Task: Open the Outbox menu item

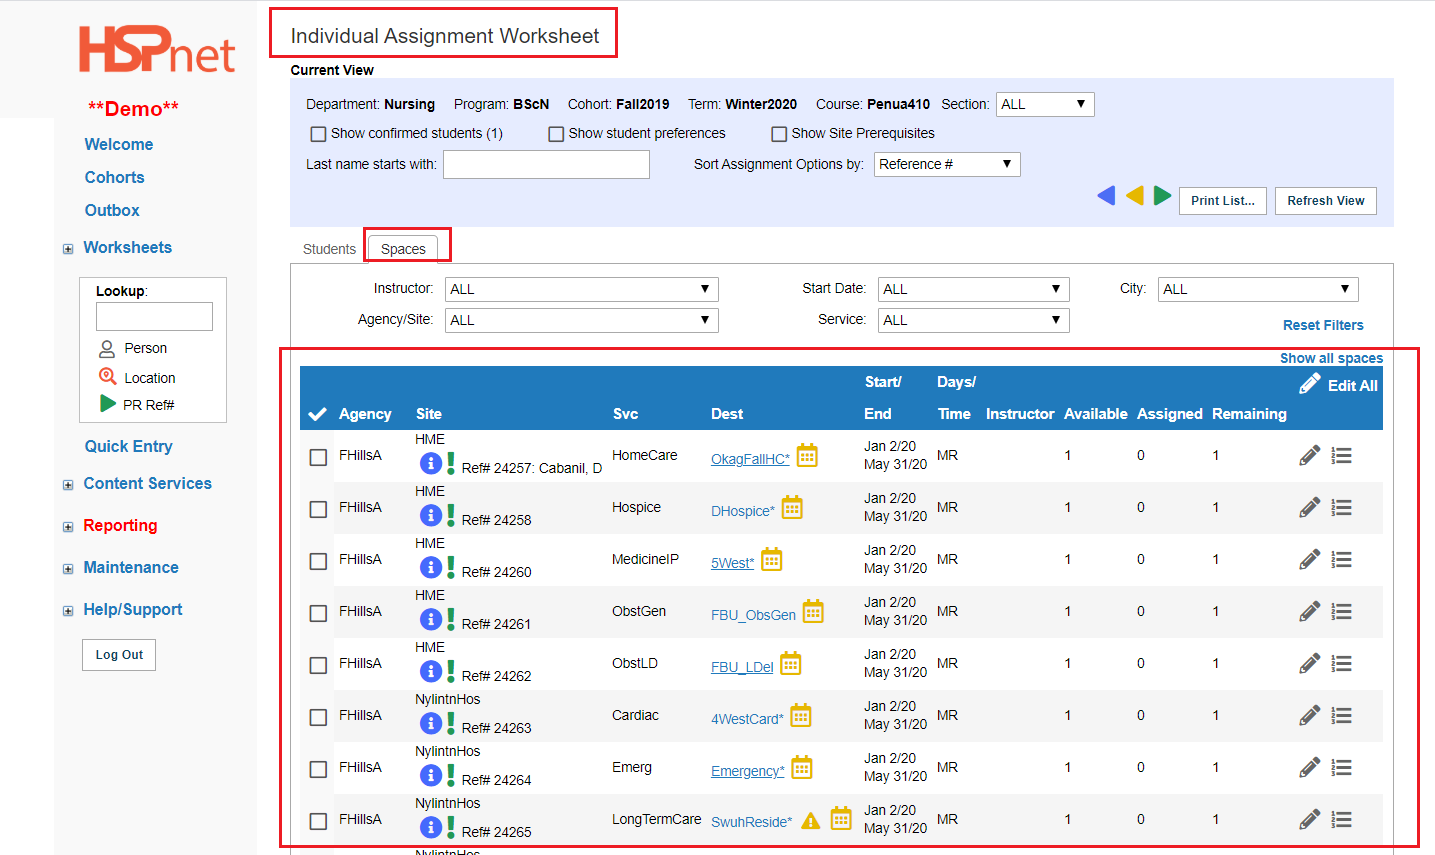Action: pyautogui.click(x=112, y=210)
